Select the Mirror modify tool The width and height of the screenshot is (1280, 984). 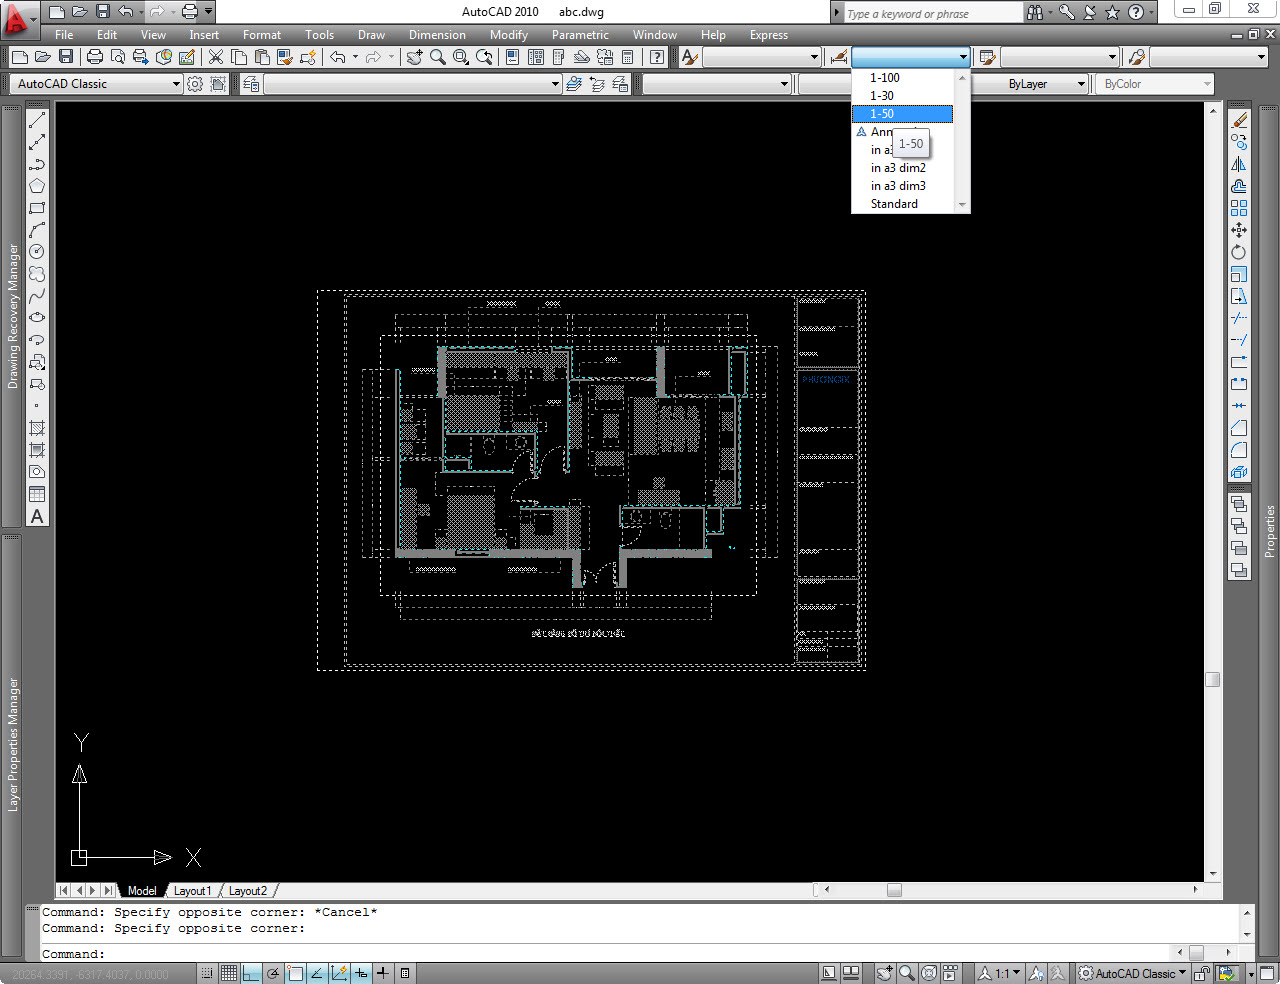1239,164
